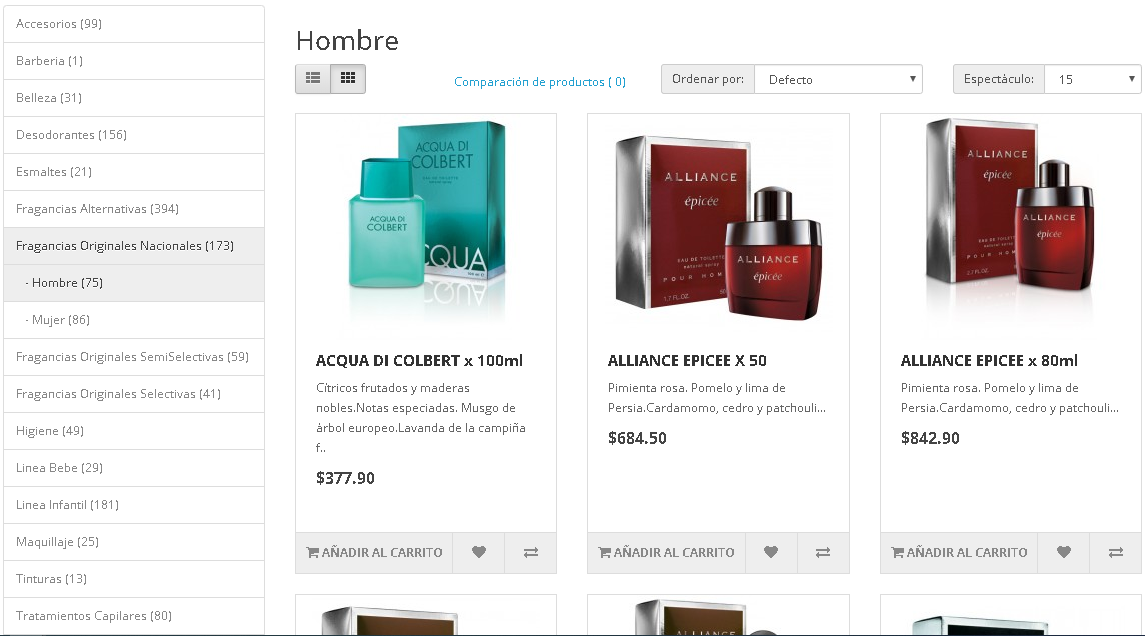This screenshot has height=636, width=1145.
Task: Open Acqua di Colbert product image
Action: pyautogui.click(x=426, y=221)
